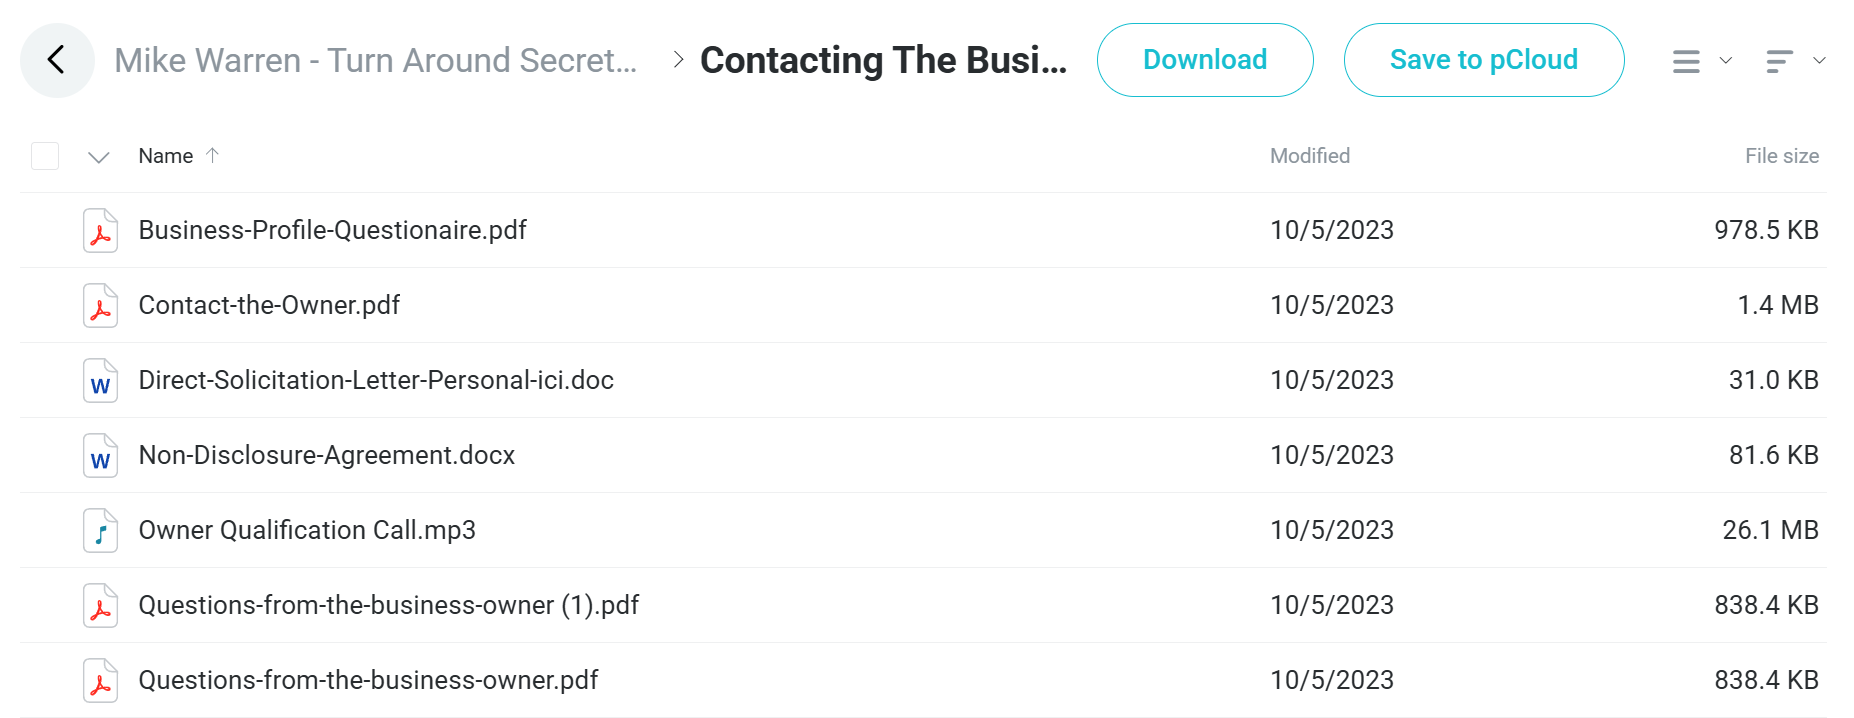The width and height of the screenshot is (1854, 718).
Task: Click the PDF icon for Contact-the-Owner
Action: 100,305
